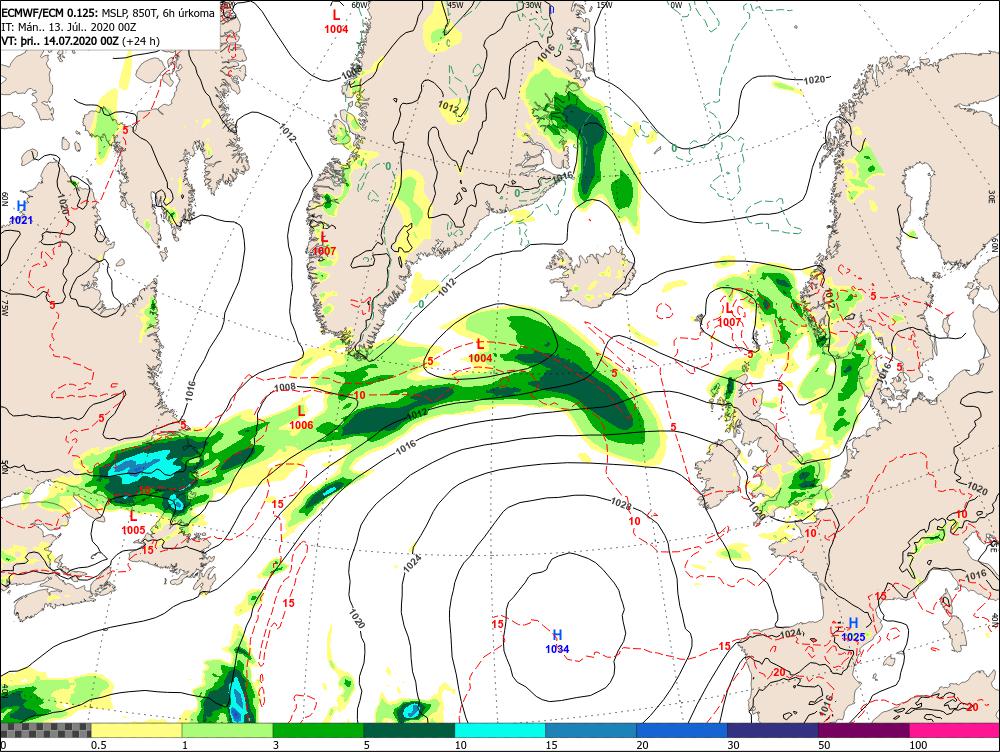The height and width of the screenshot is (752, 1000).
Task: Click the L 1005 low pressure label
Action: (133, 522)
